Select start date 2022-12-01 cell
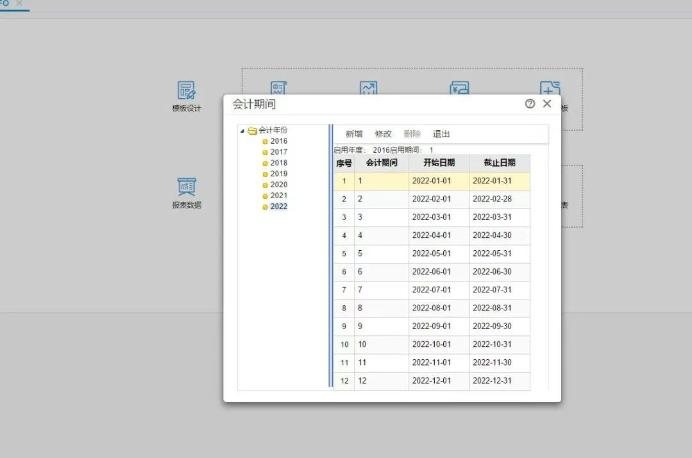Viewport: 692px width, 458px height. [x=439, y=381]
